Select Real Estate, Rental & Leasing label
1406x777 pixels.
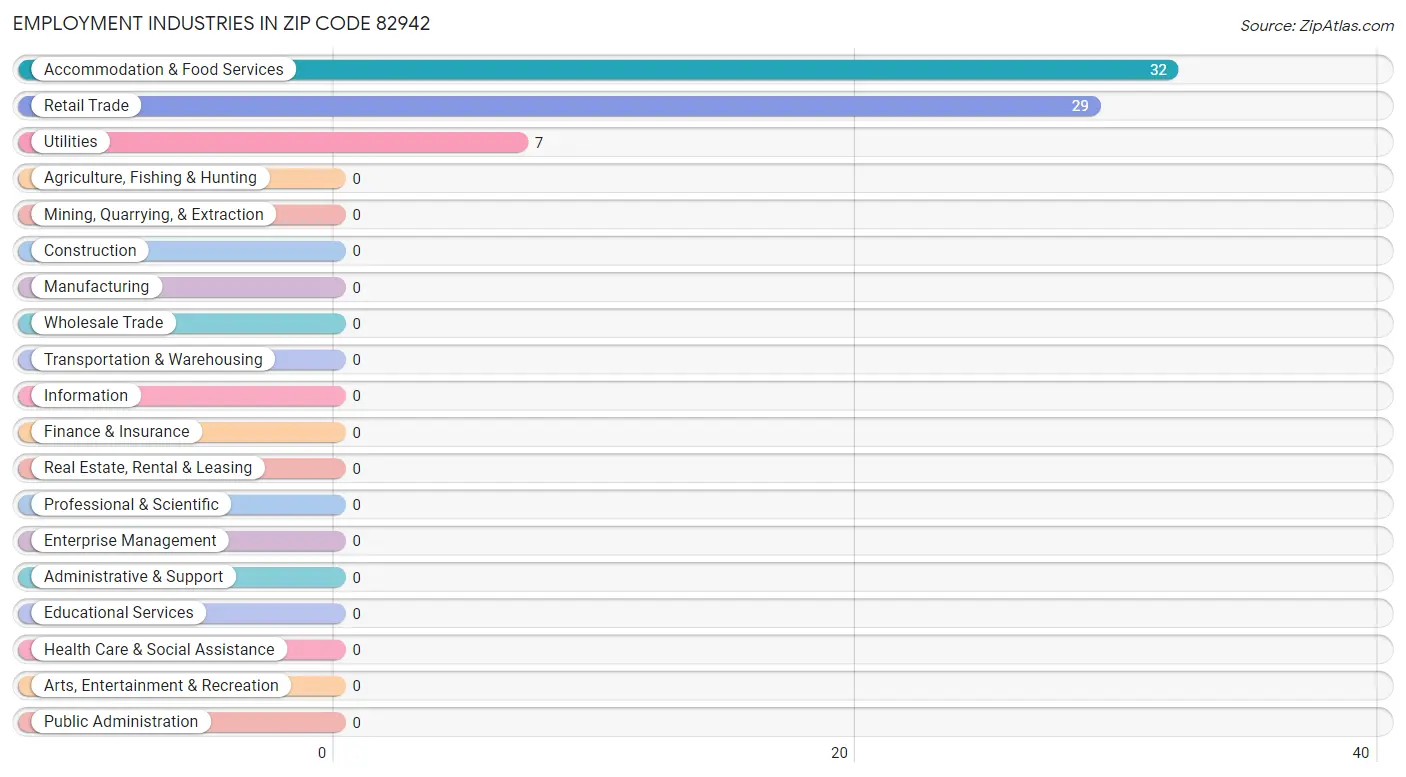[x=148, y=468]
